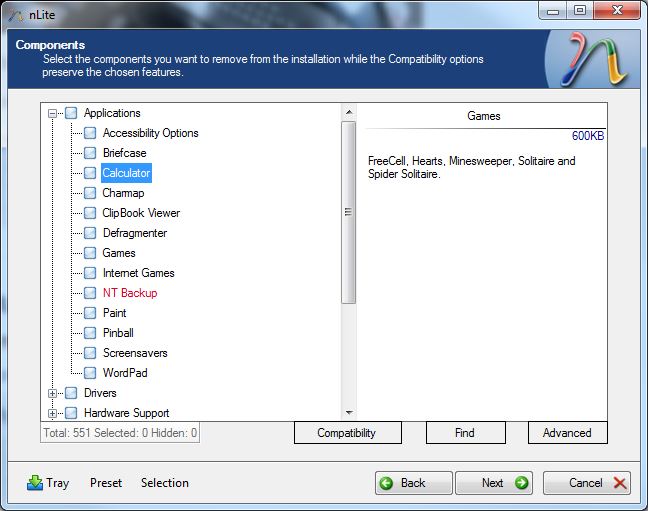Collapse the Applications tree node

[52, 113]
